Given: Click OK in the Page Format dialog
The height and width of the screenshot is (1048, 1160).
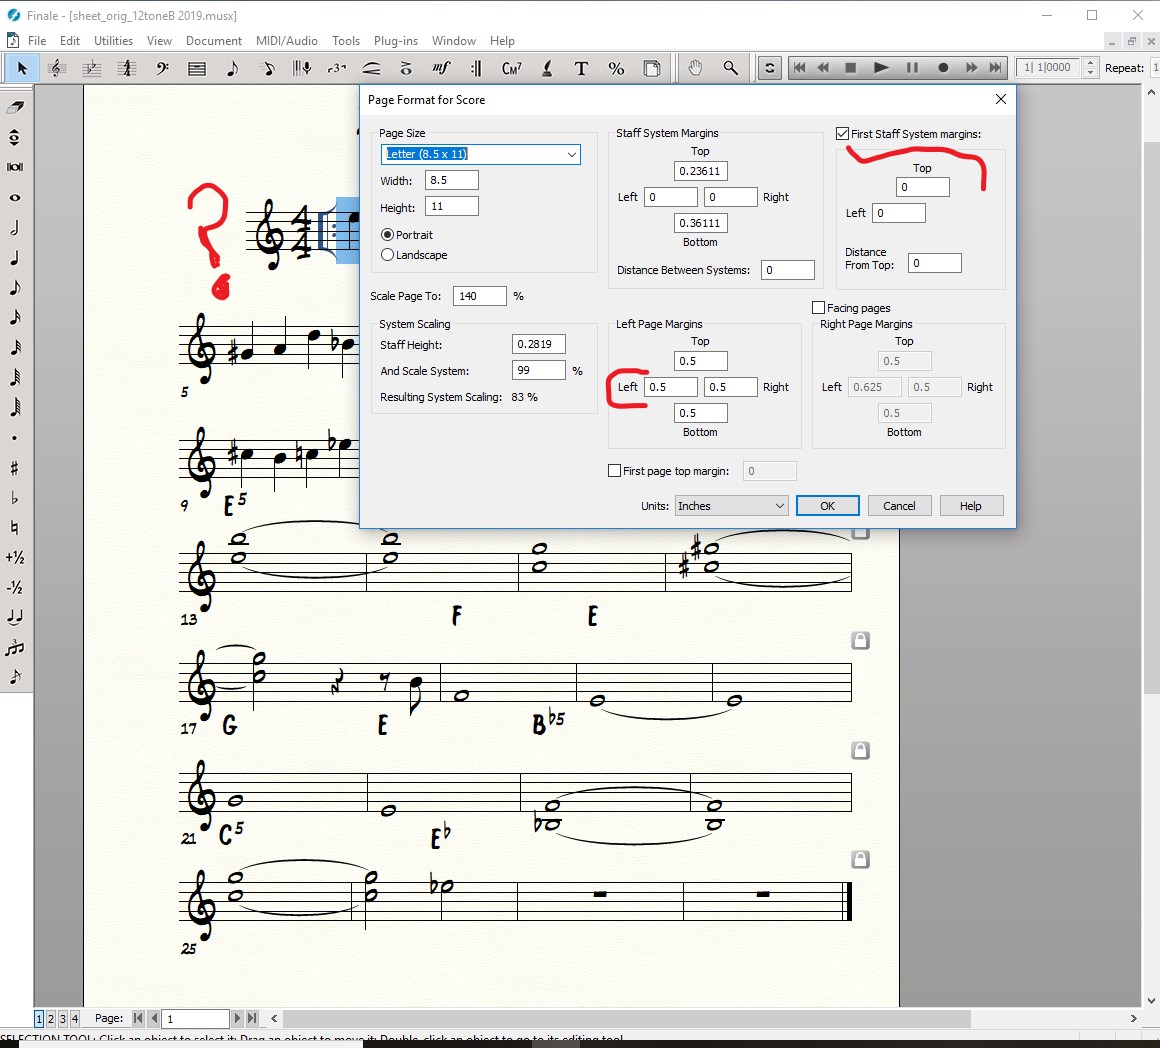Looking at the screenshot, I should 827,506.
